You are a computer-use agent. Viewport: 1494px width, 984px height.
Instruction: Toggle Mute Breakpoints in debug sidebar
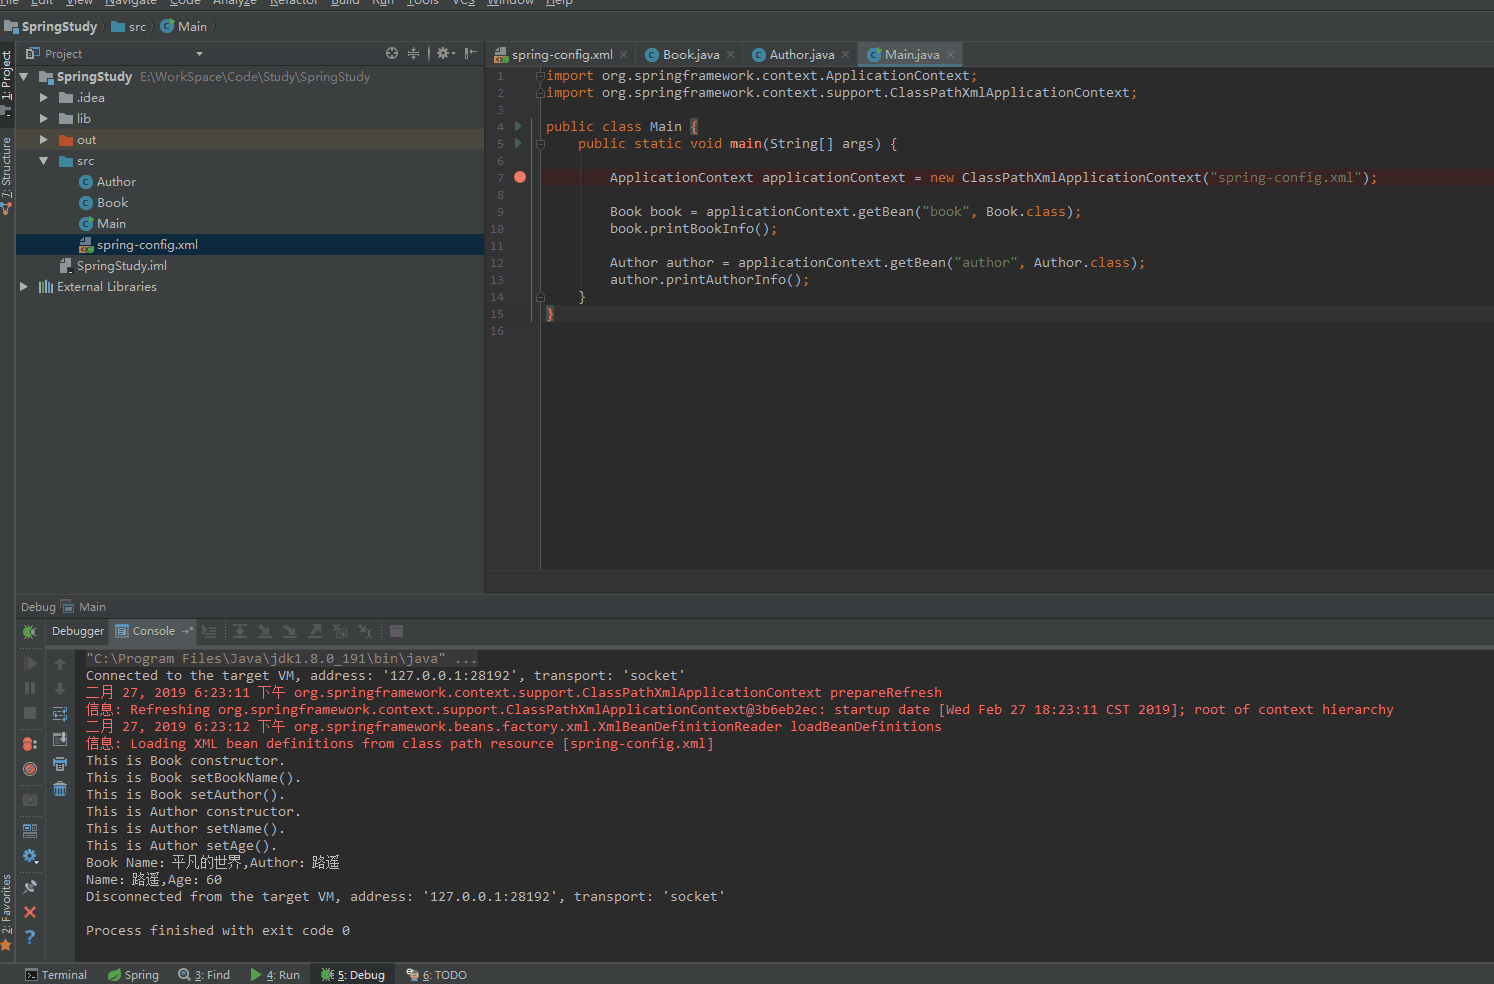pos(30,769)
